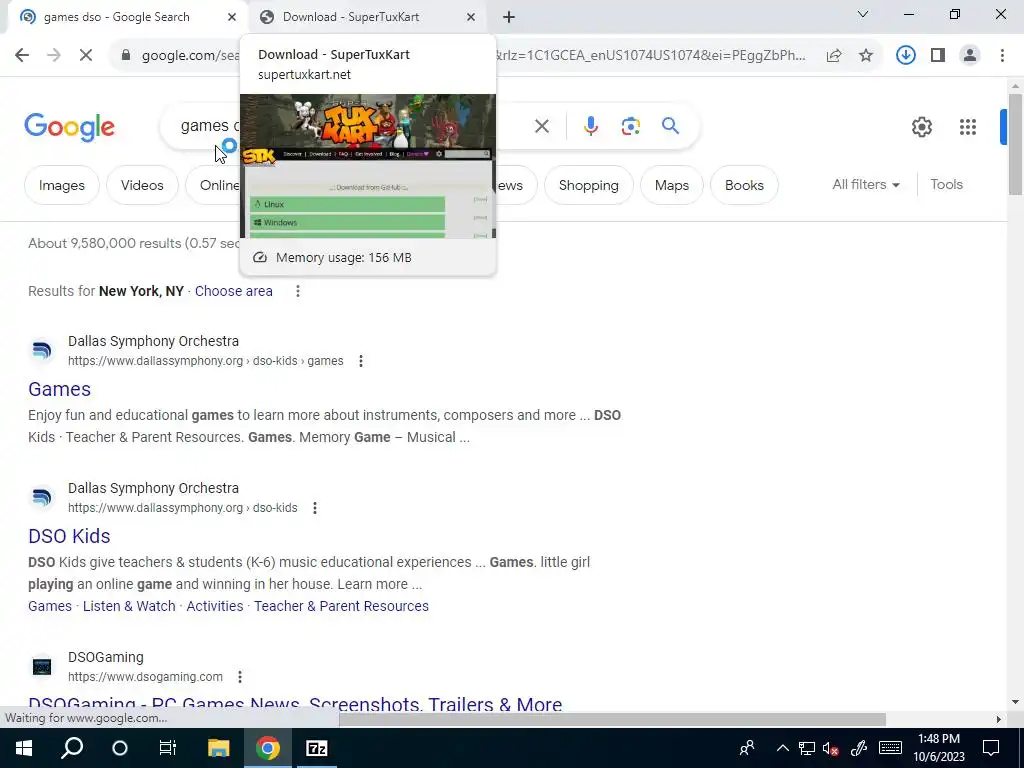Screen dimensions: 1024x768
Task: Open the tab search chevron
Action: [863, 14]
